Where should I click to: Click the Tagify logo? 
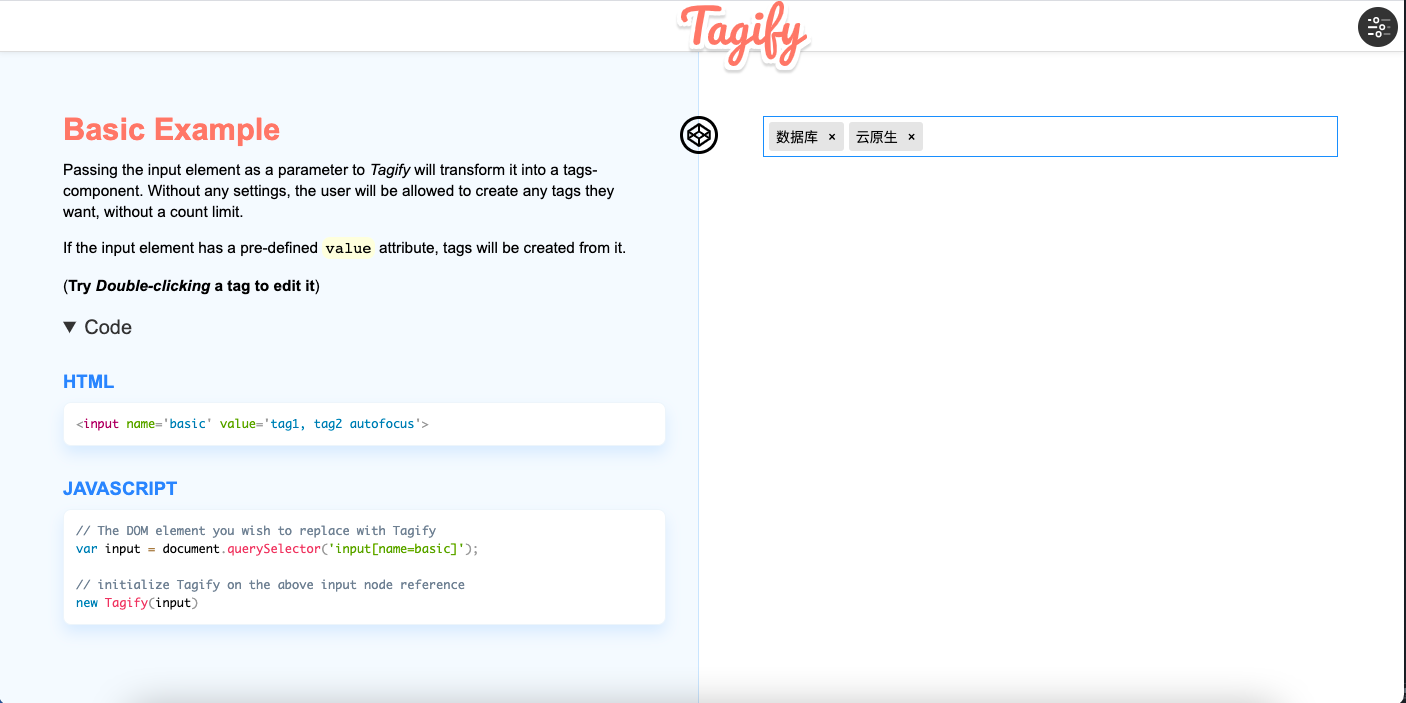[x=743, y=36]
